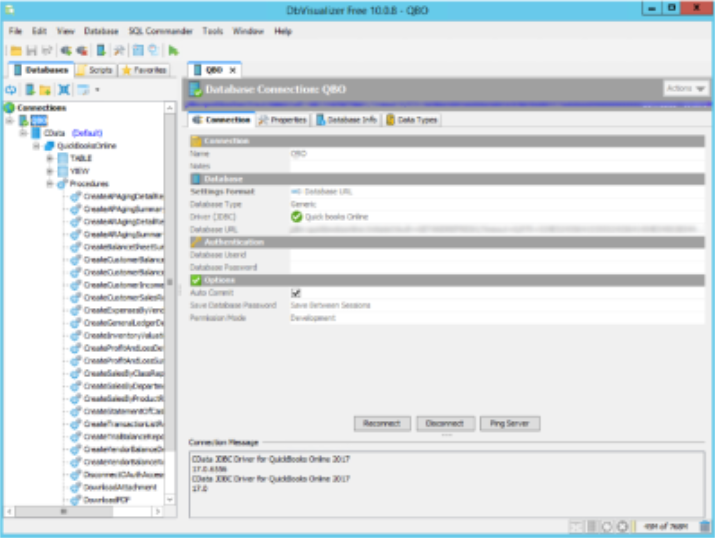Click gear icon beside DownloadPDF procedure
The width and height of the screenshot is (715, 538).
pyautogui.click(x=76, y=500)
